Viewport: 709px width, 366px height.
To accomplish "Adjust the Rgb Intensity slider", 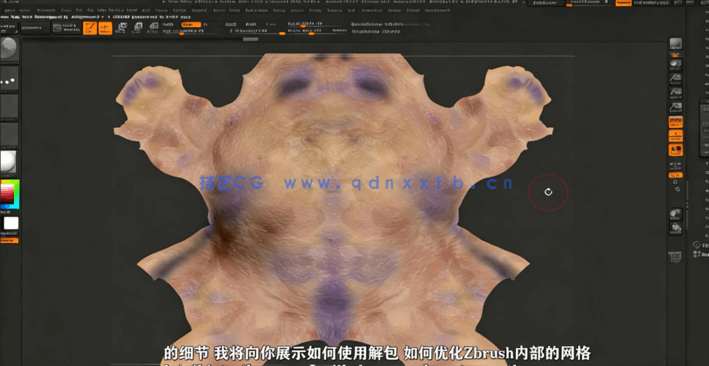I will tap(184, 31).
